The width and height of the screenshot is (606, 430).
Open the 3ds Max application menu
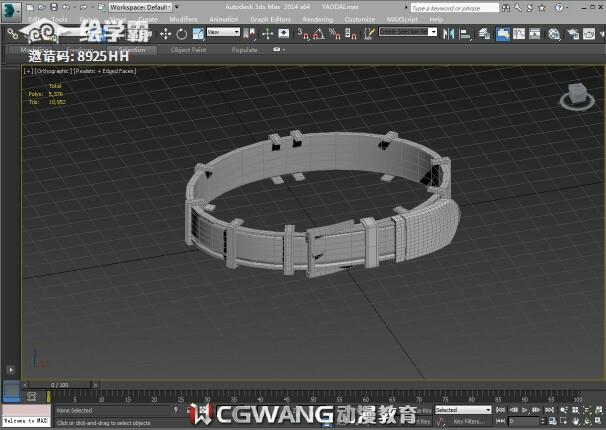(11, 10)
